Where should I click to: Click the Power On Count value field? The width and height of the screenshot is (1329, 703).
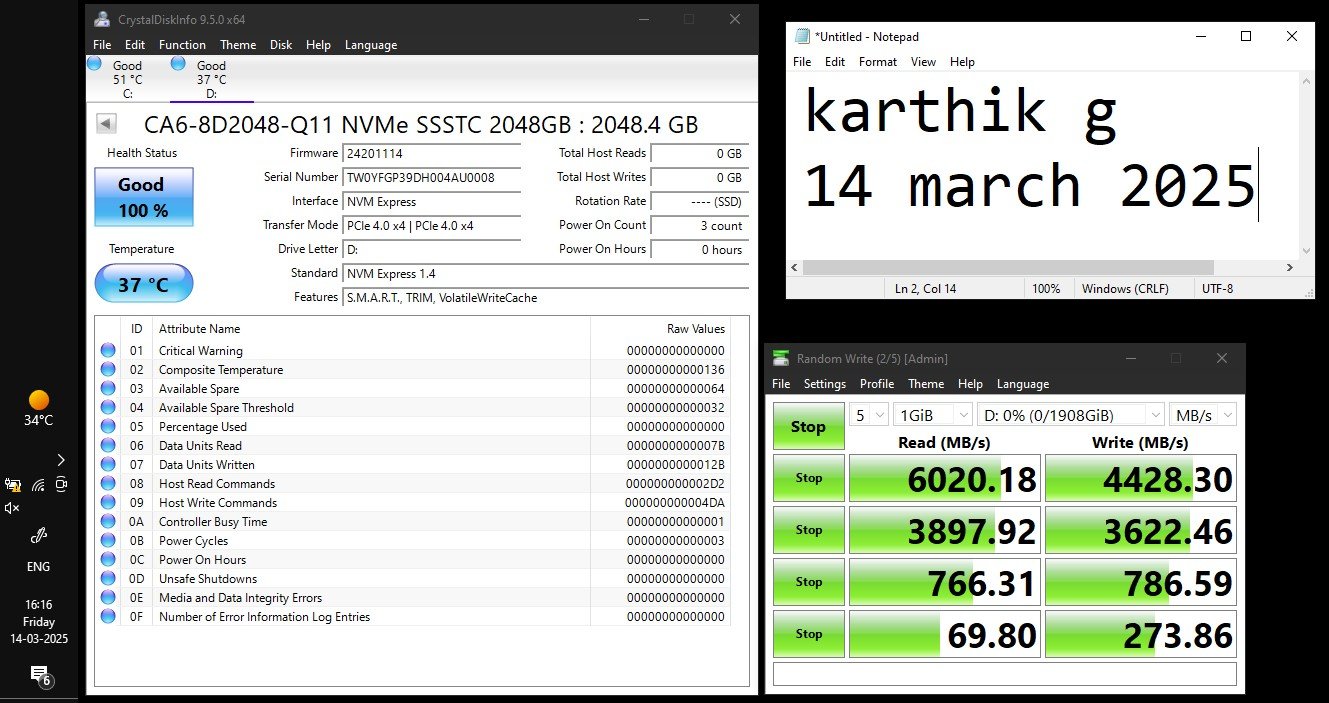(699, 226)
